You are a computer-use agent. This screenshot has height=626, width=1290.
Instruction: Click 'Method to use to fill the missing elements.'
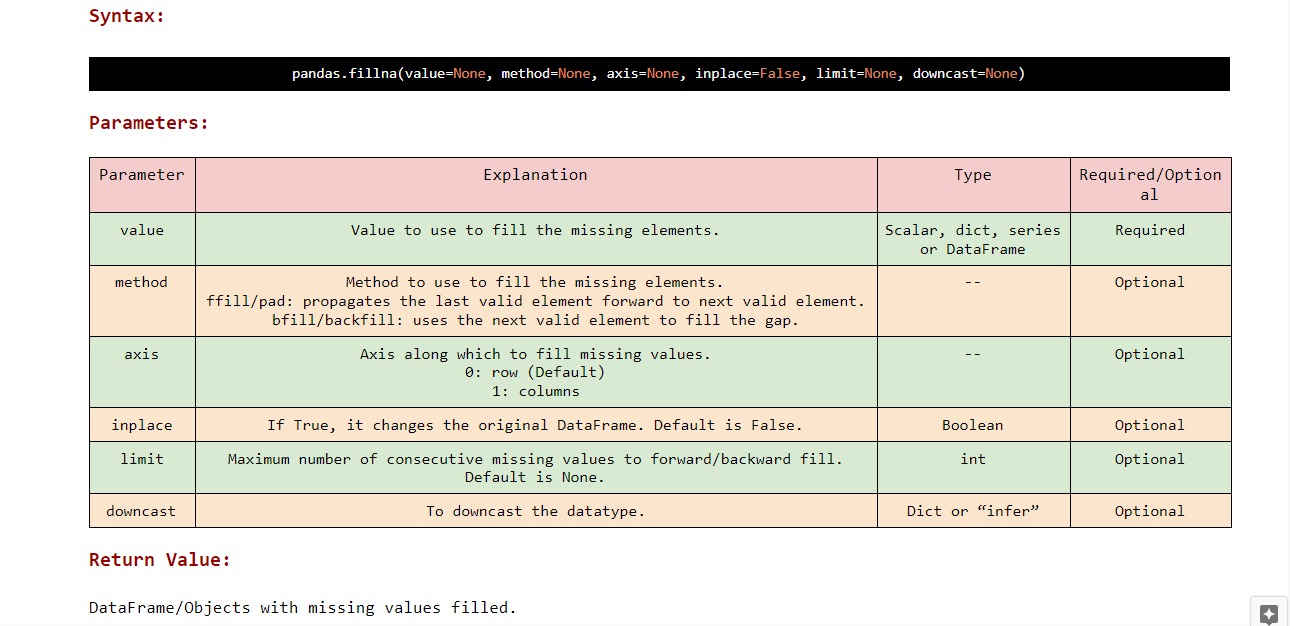[535, 282]
